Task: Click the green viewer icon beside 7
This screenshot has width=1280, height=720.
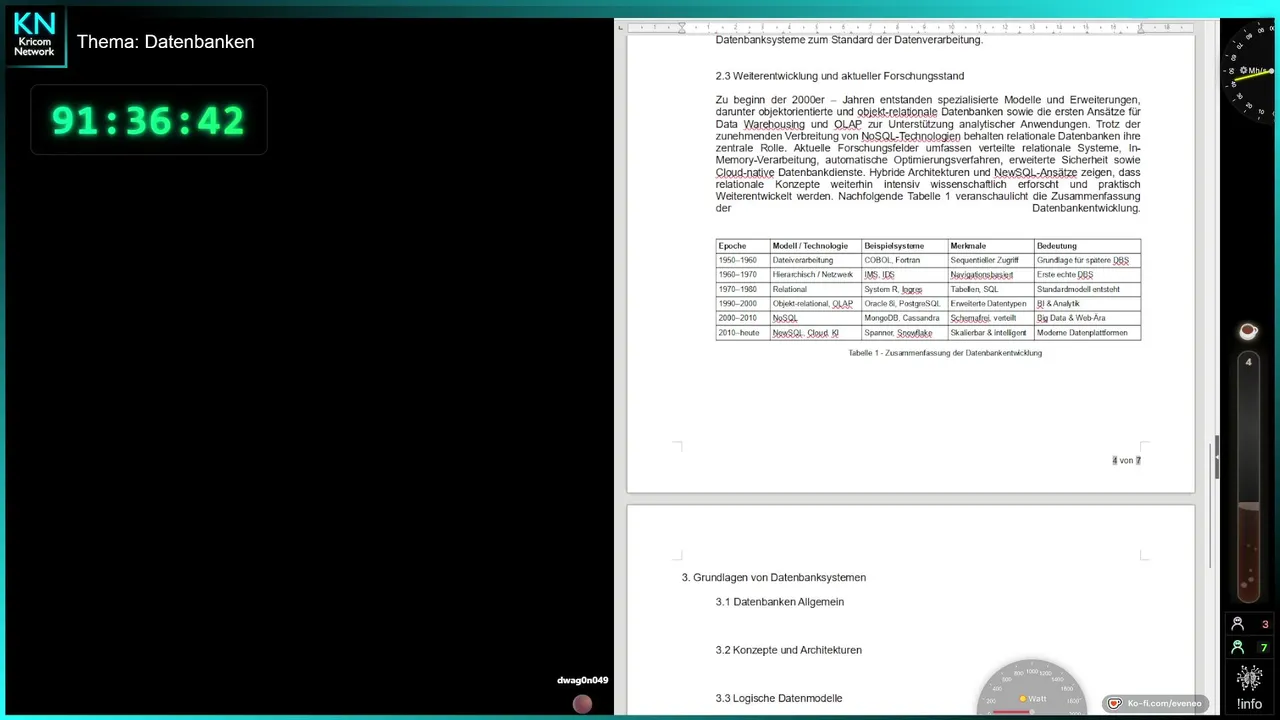Action: tap(1238, 647)
